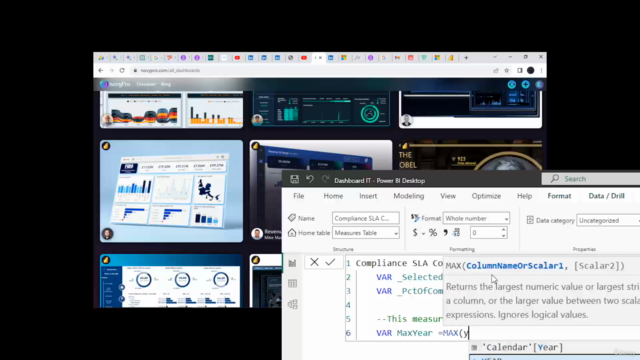The width and height of the screenshot is (640, 360).
Task: Expand the currency symbol dropdown arrow
Action: (423, 233)
